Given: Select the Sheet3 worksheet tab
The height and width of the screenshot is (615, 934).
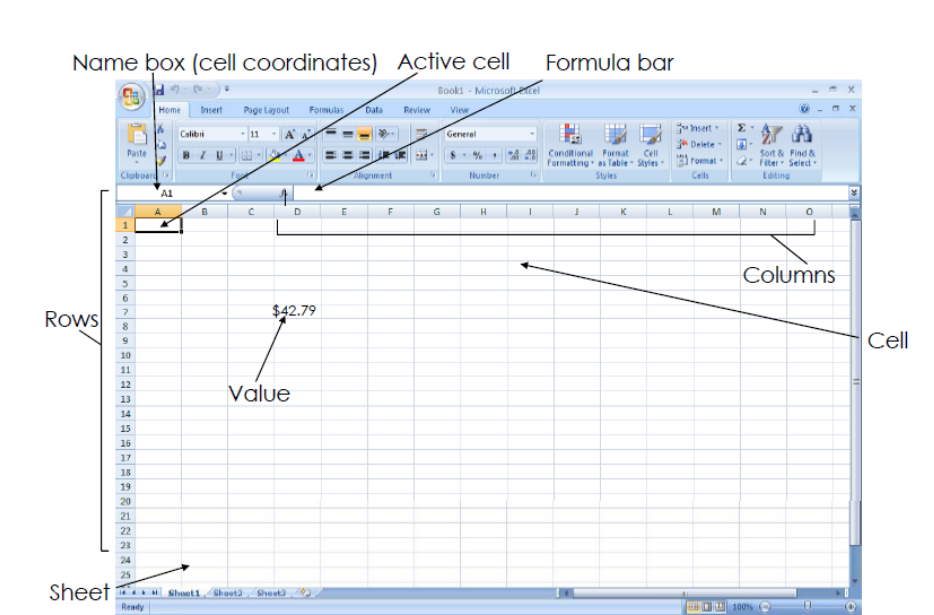Looking at the screenshot, I should pos(271,593).
